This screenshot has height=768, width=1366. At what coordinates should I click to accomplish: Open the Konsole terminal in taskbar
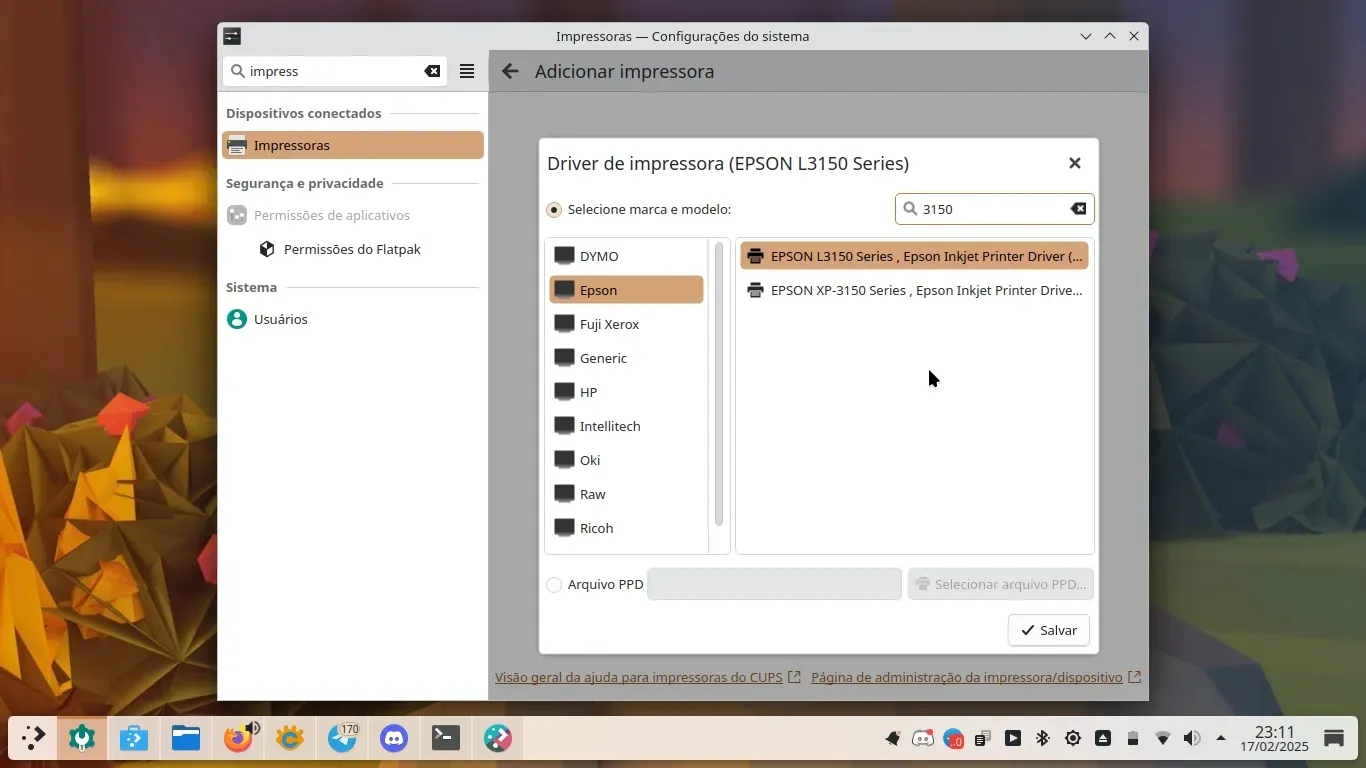click(x=446, y=739)
